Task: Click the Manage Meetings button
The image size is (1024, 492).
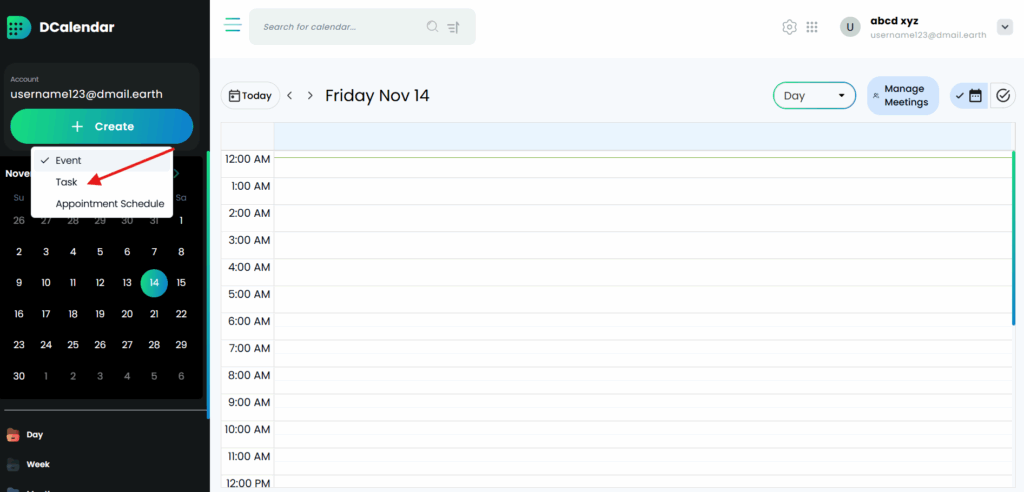Action: 903,96
